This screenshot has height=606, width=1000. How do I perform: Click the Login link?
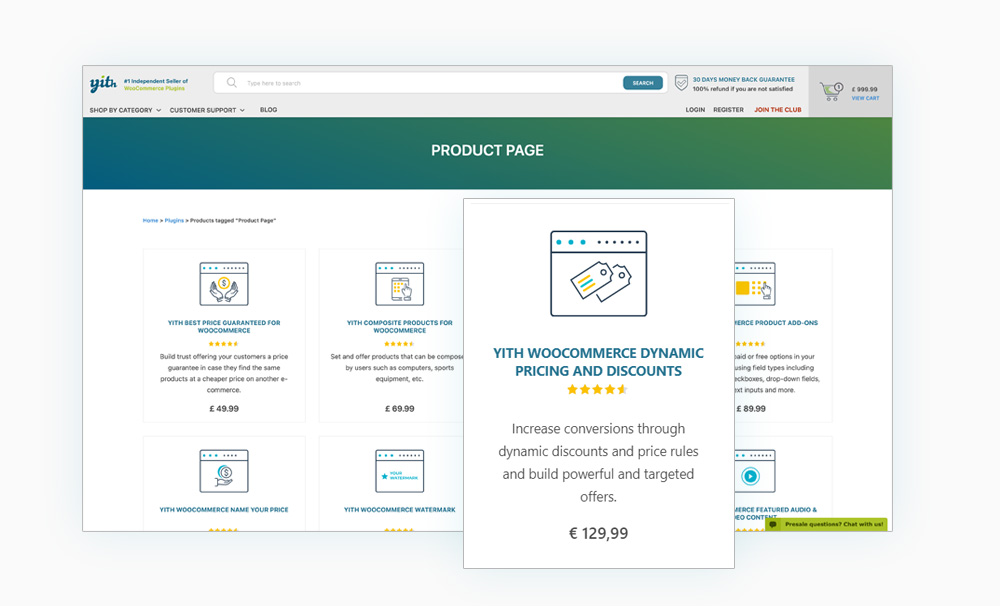695,110
